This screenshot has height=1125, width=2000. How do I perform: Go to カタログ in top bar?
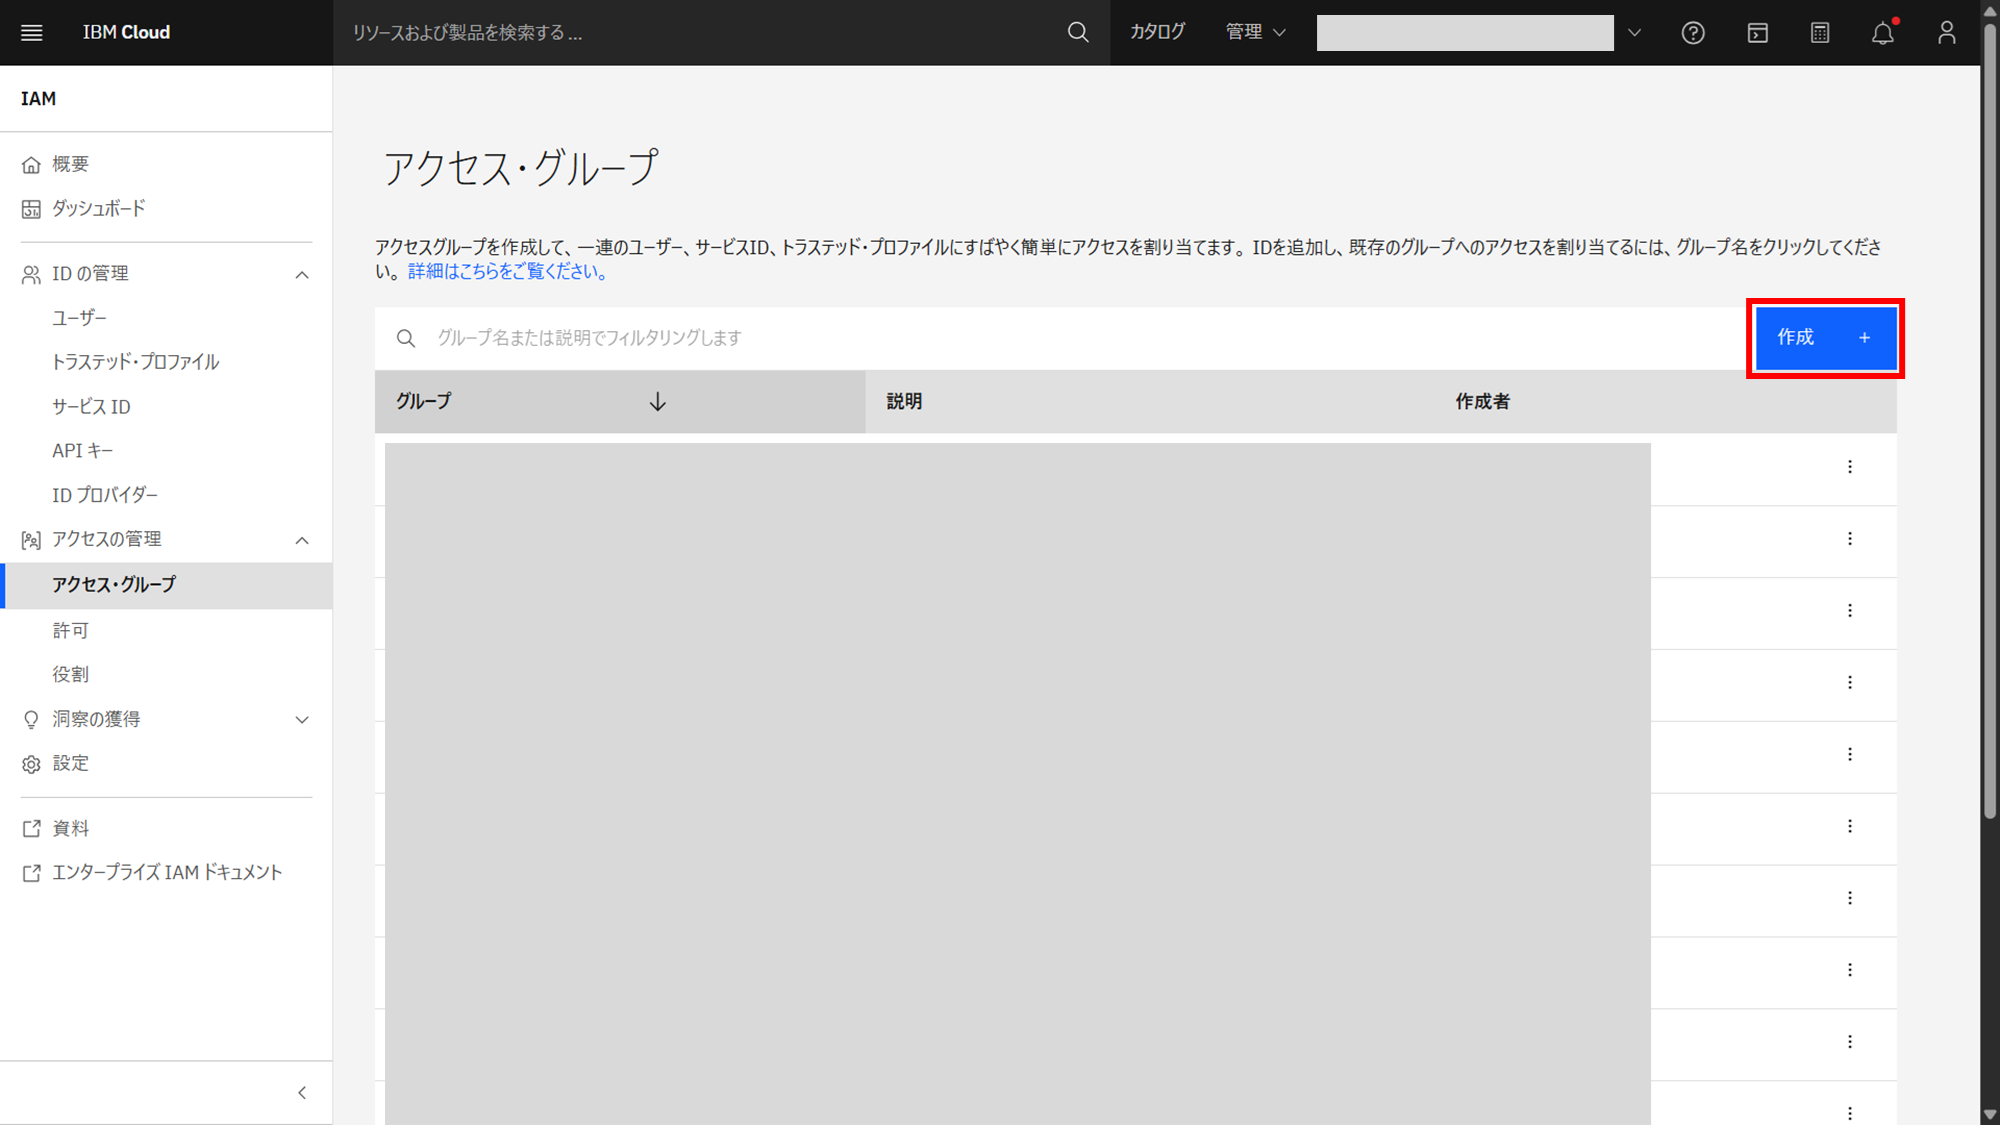click(x=1157, y=32)
